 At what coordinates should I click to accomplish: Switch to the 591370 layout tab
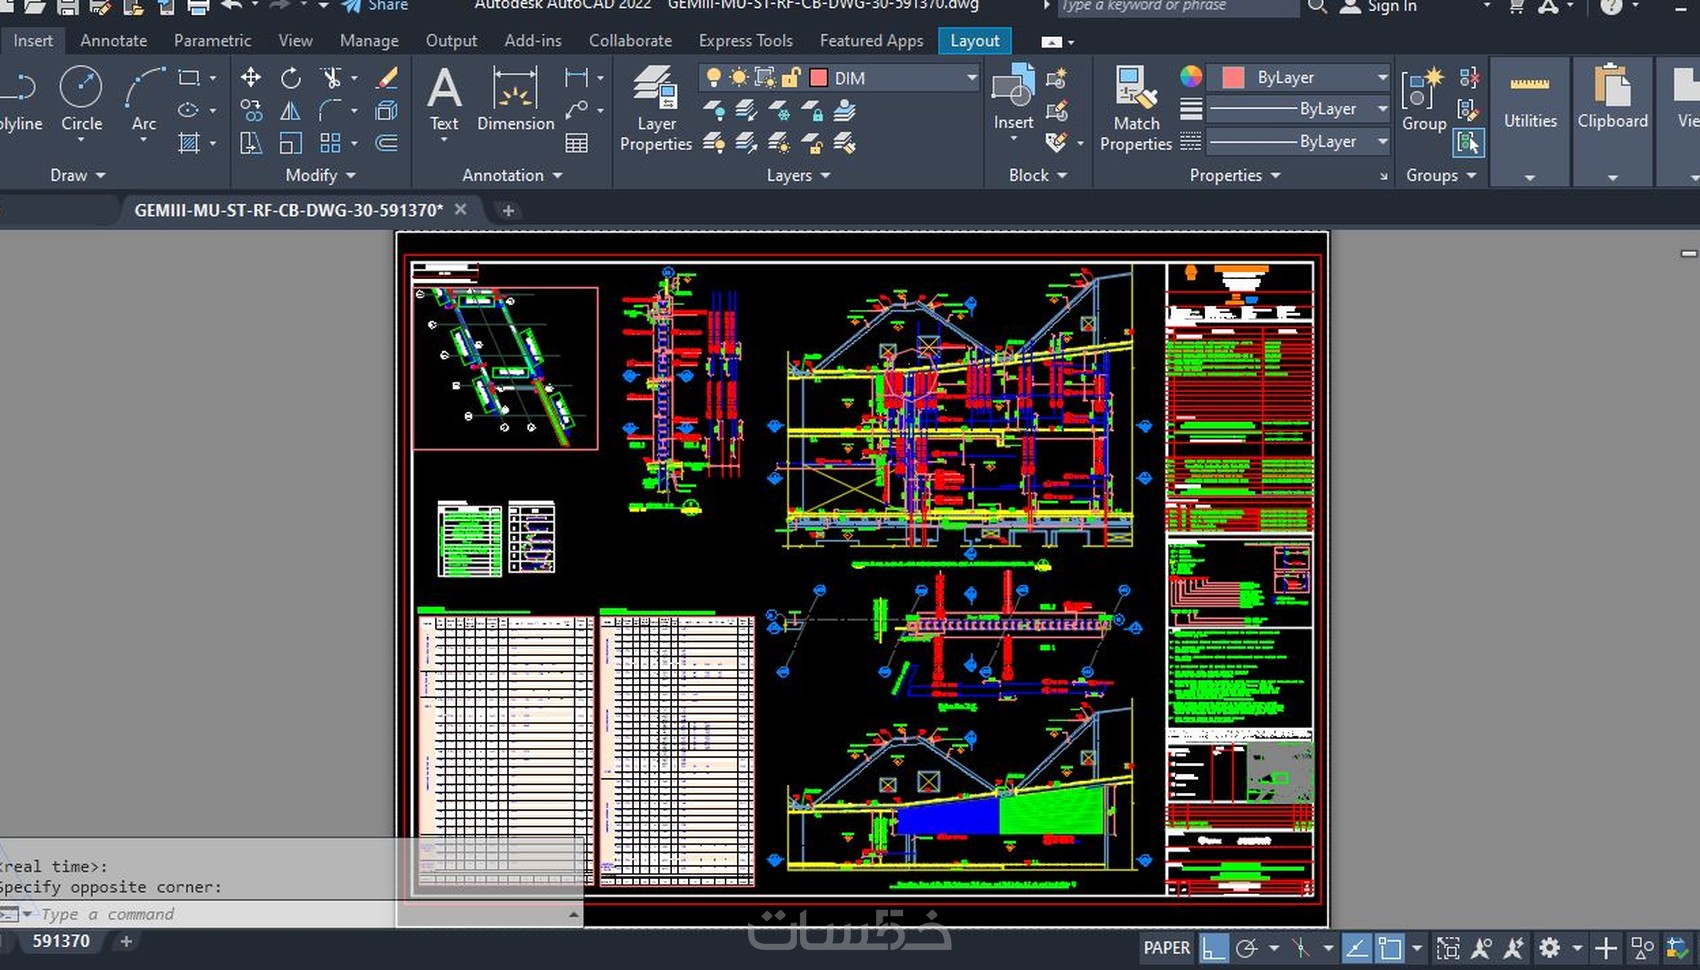coord(61,941)
